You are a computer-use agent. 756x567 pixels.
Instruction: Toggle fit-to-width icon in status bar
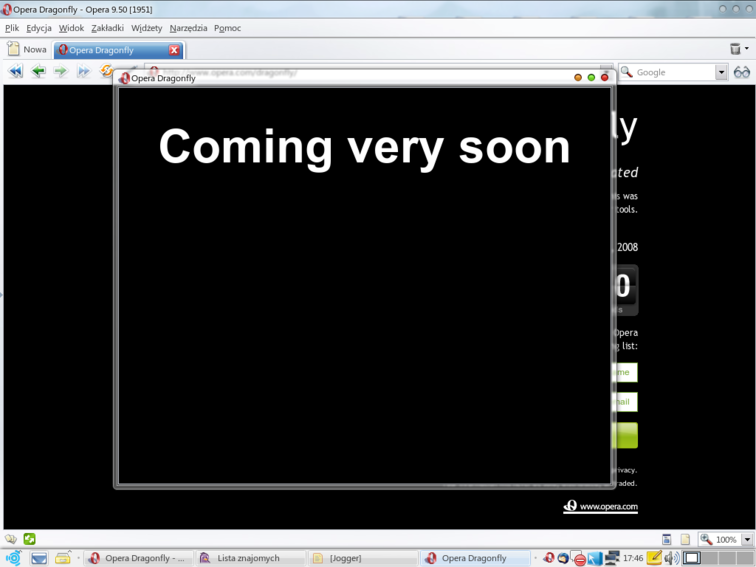[x=666, y=539]
